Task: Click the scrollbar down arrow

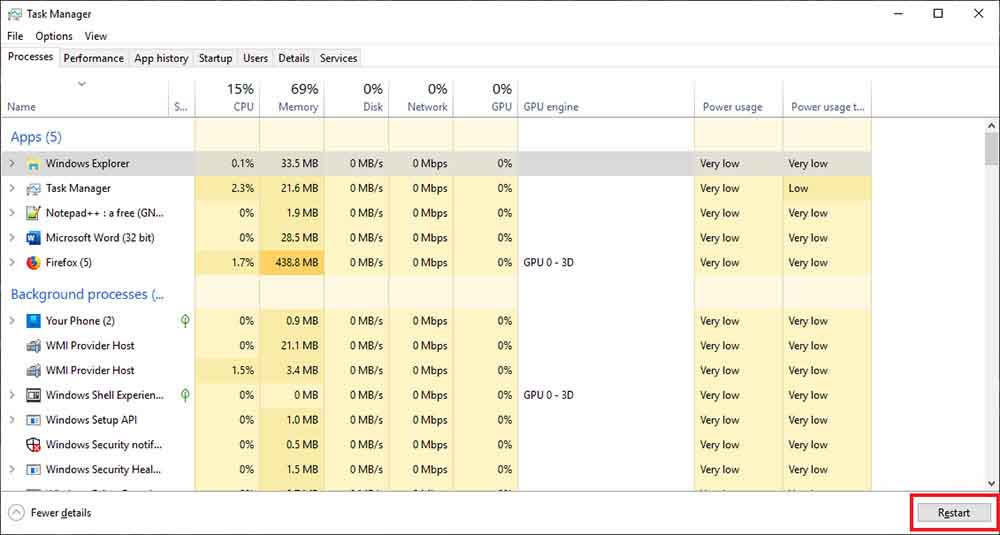Action: [x=990, y=483]
